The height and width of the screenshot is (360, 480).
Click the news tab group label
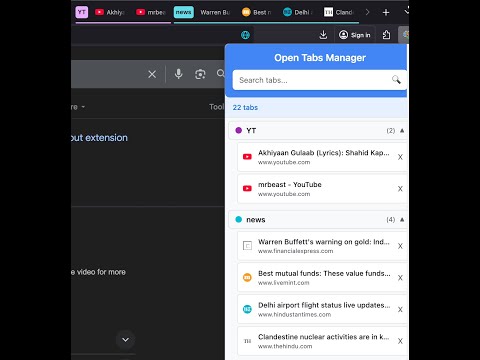184,12
